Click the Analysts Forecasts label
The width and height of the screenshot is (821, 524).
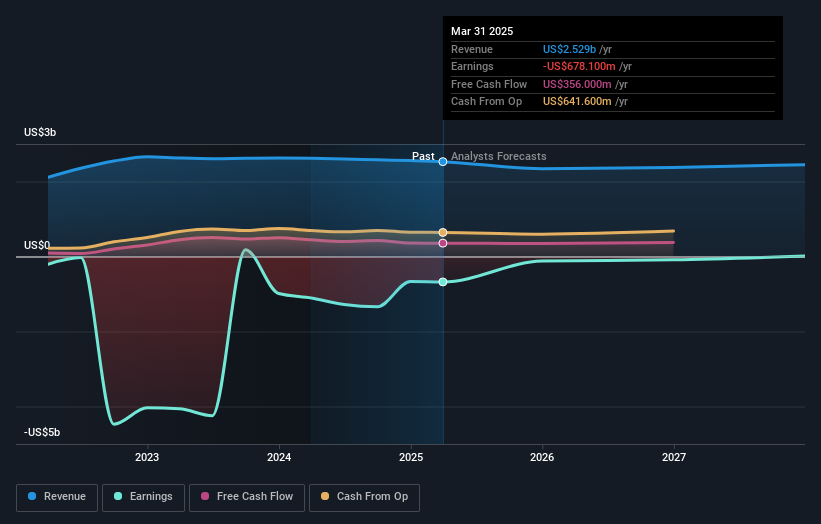click(498, 157)
